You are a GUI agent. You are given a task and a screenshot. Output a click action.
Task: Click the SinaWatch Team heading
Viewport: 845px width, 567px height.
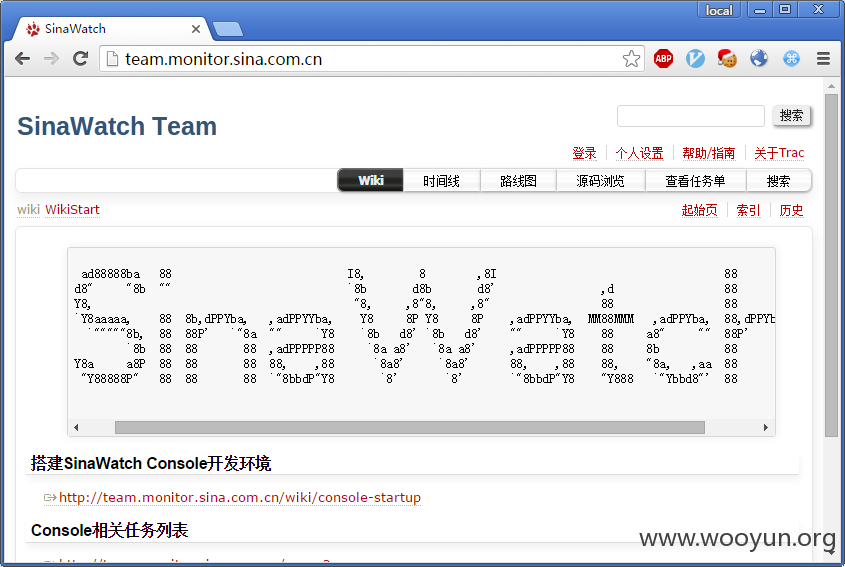(x=117, y=126)
